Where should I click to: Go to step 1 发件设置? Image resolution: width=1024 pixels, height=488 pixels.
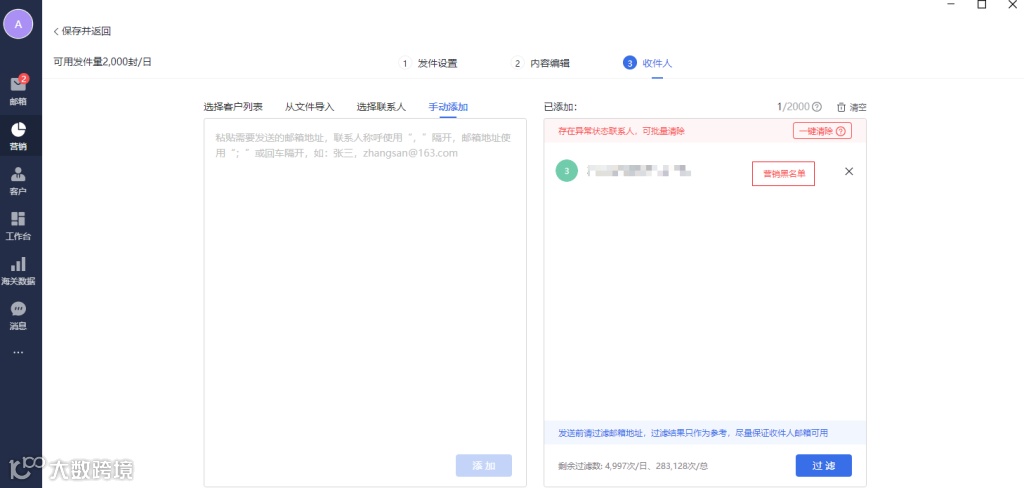point(428,63)
